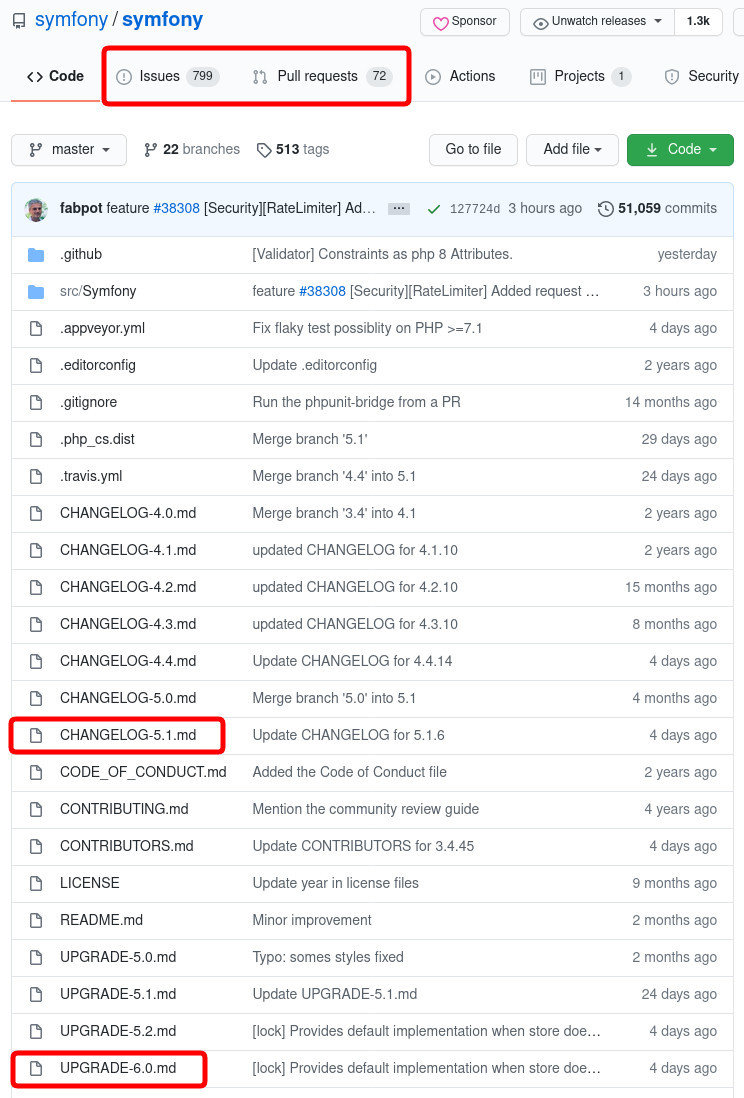Click the file icon next to .travis.yml
The height and width of the screenshot is (1098, 744).
coord(36,477)
